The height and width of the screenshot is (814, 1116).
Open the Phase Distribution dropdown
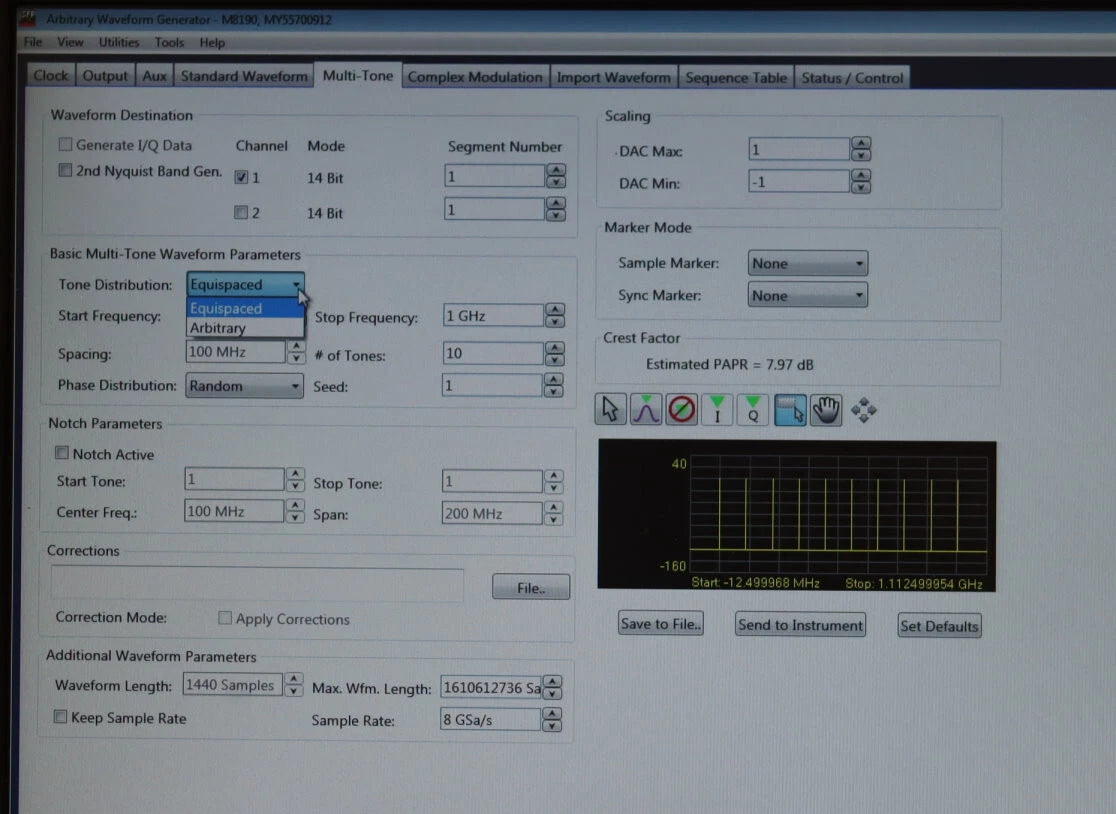tap(244, 386)
